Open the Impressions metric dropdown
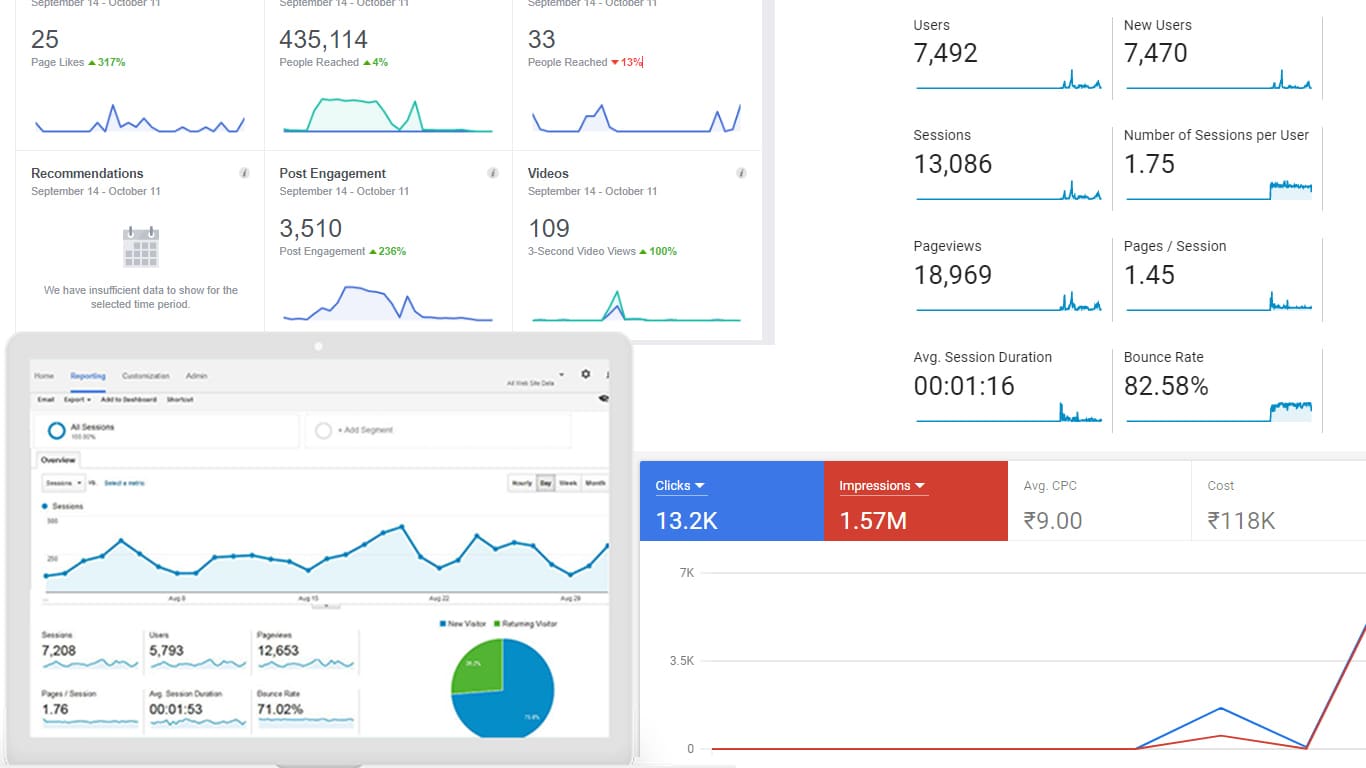1366x768 pixels. (x=883, y=486)
